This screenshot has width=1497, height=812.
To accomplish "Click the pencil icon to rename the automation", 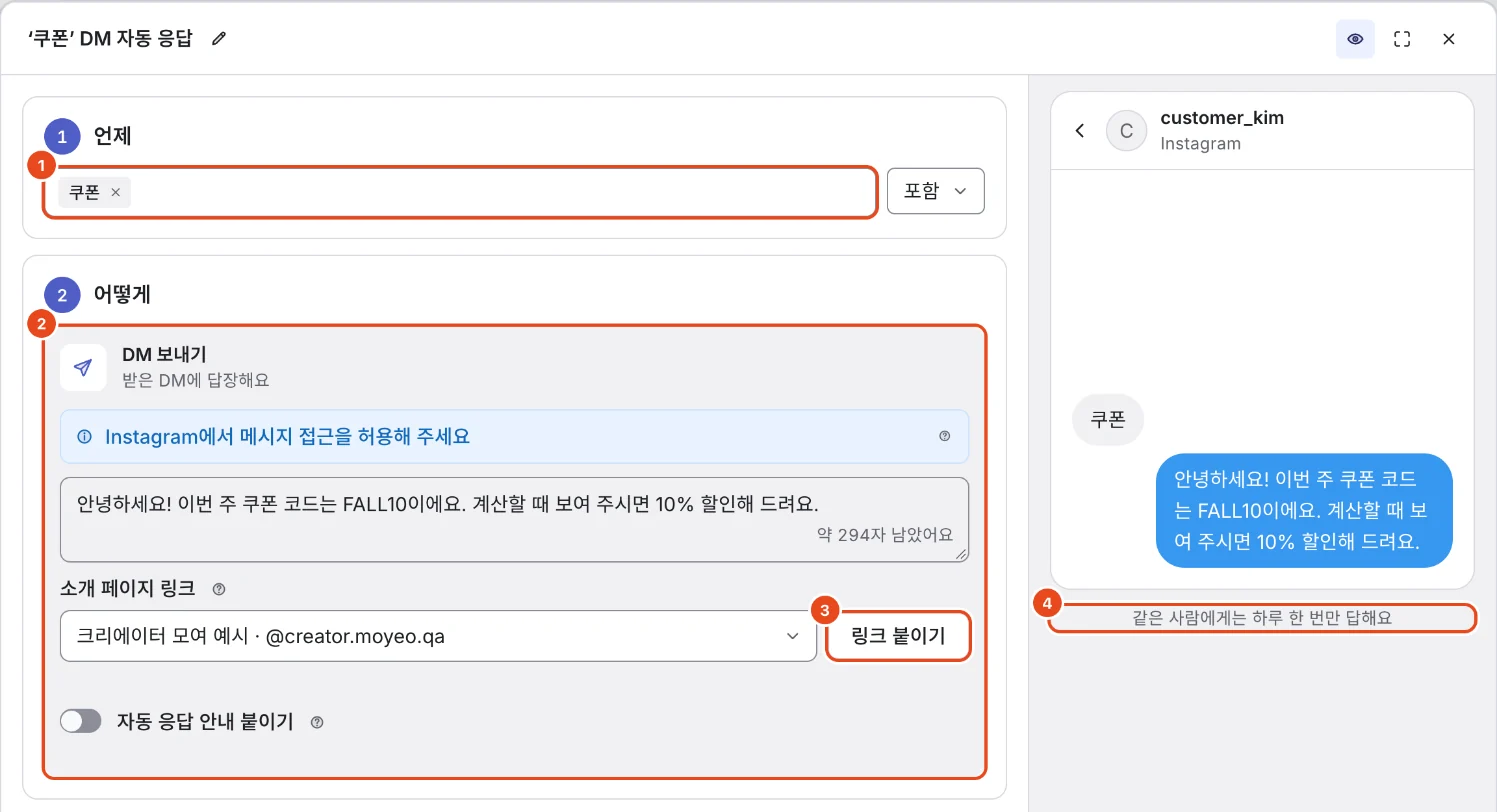I will coord(219,39).
